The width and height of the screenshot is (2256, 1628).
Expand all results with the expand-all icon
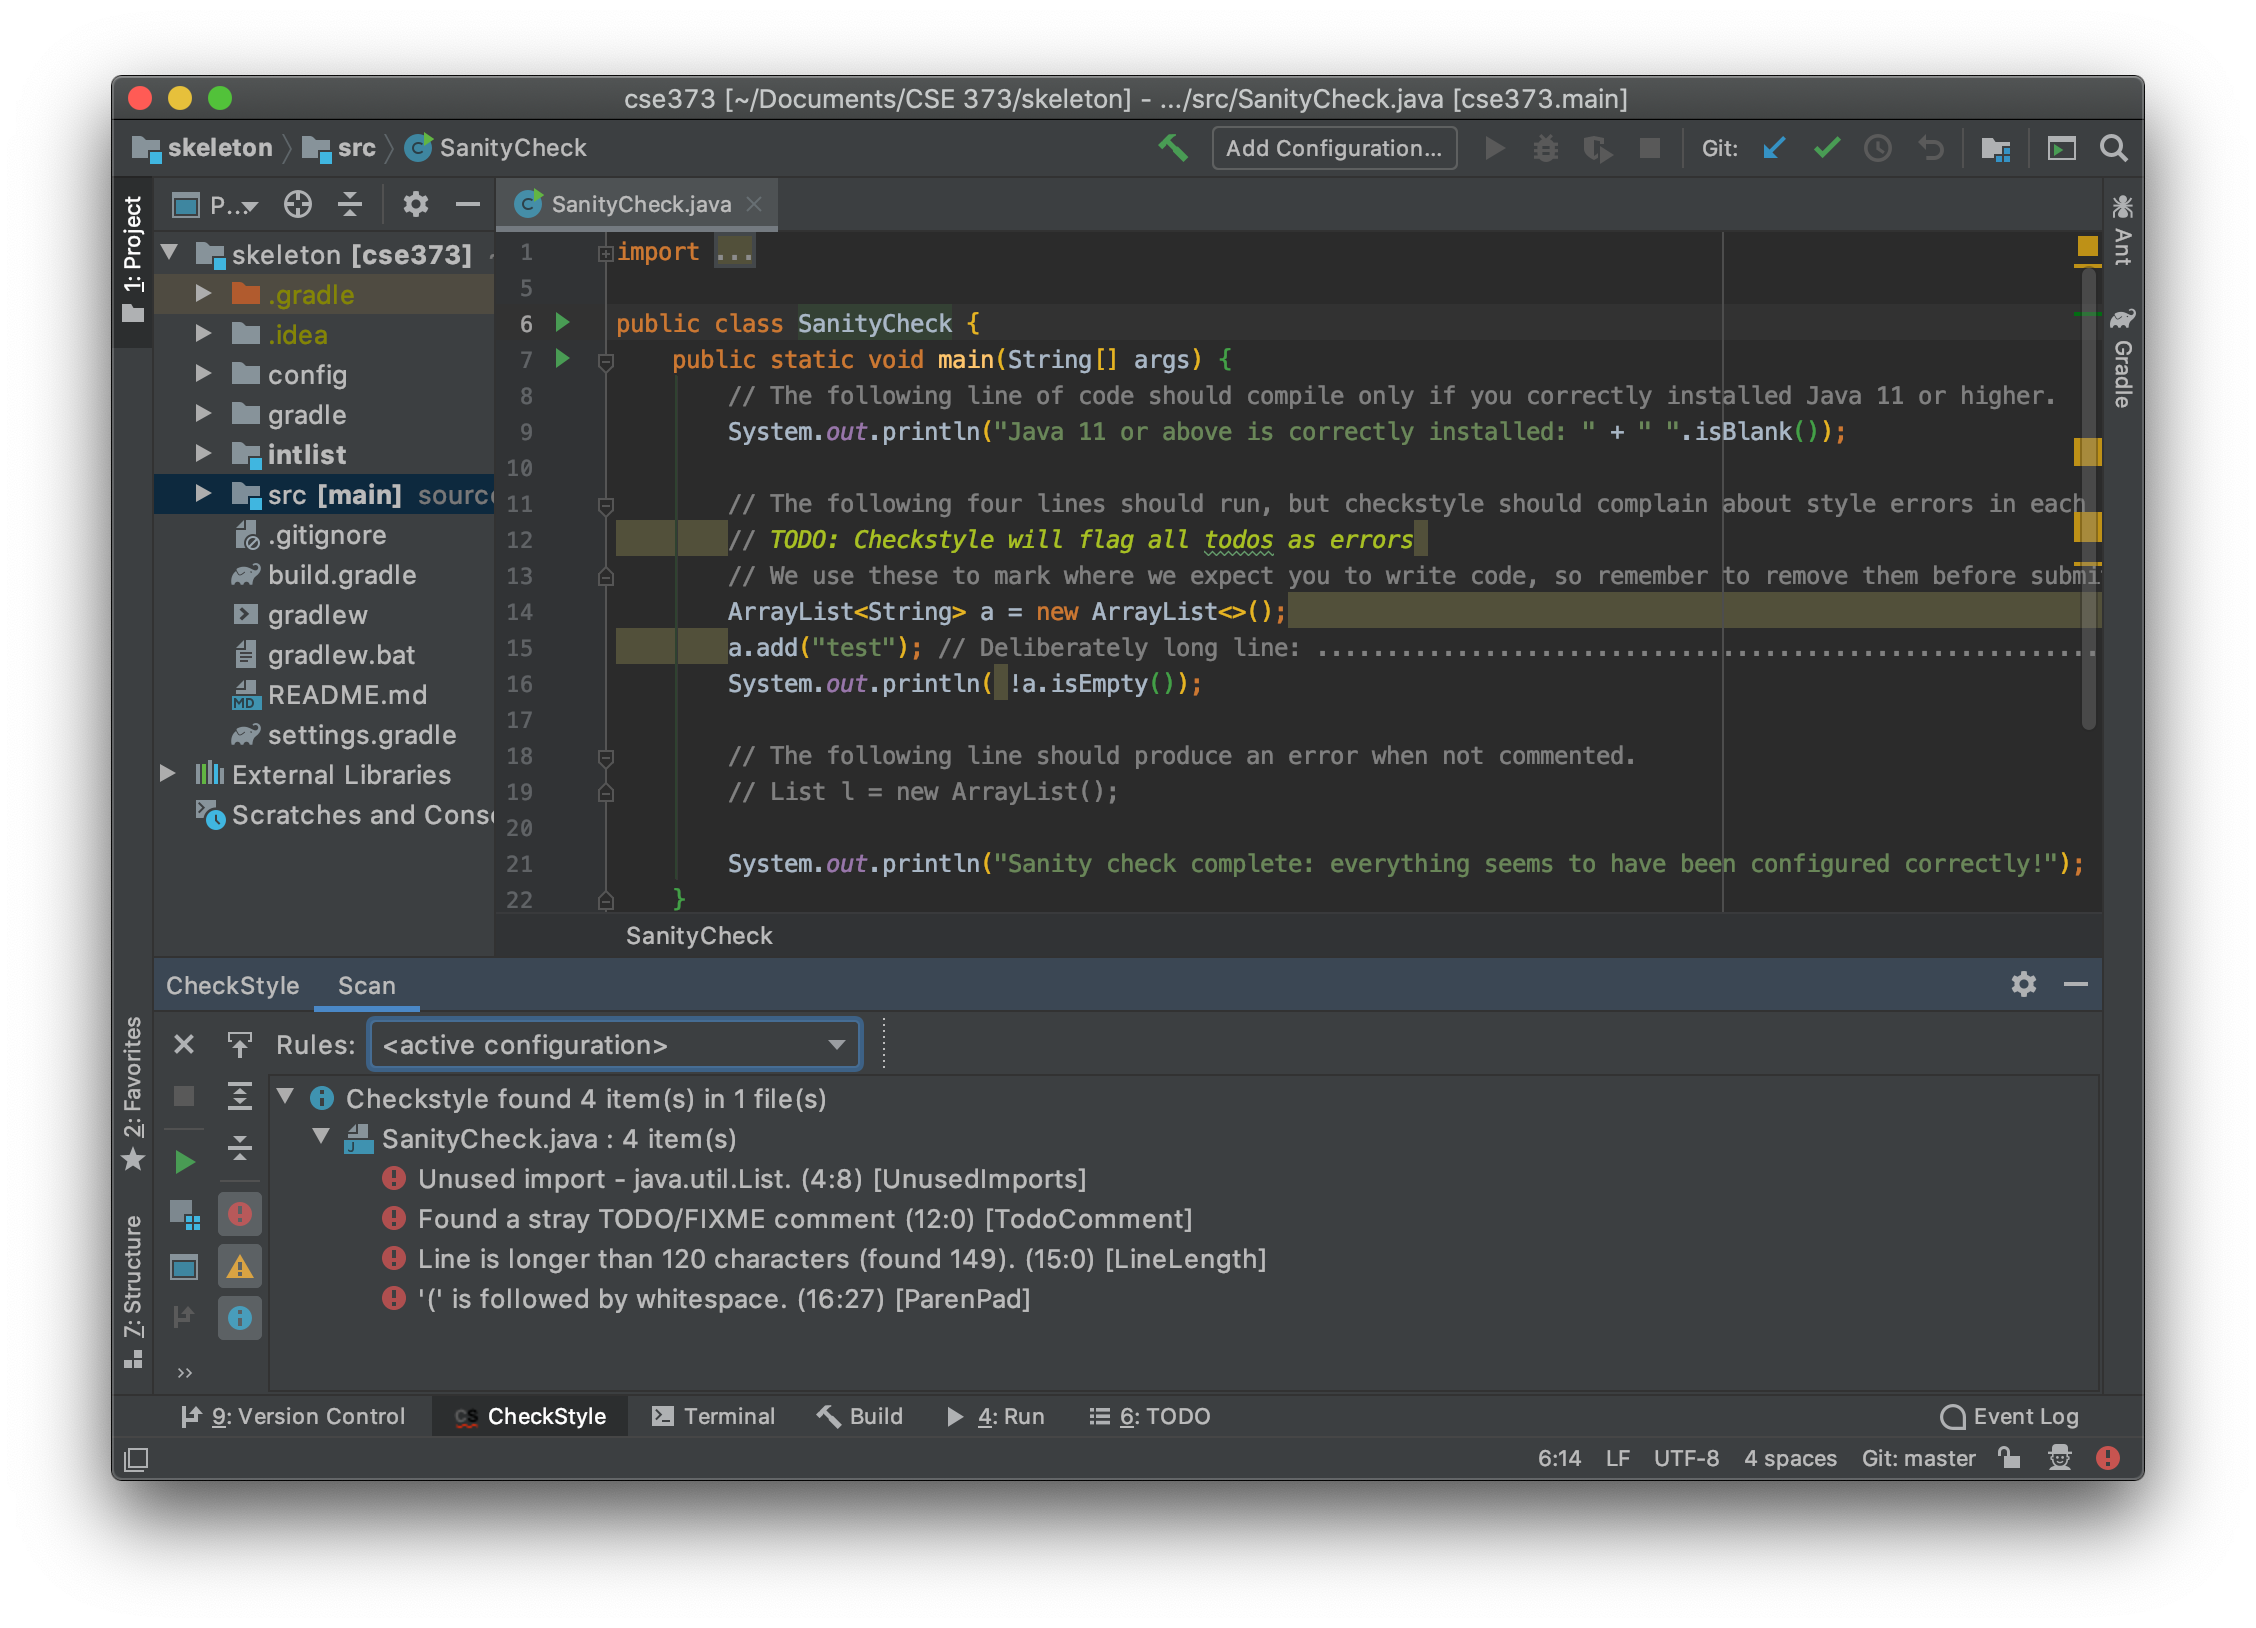(x=240, y=1097)
